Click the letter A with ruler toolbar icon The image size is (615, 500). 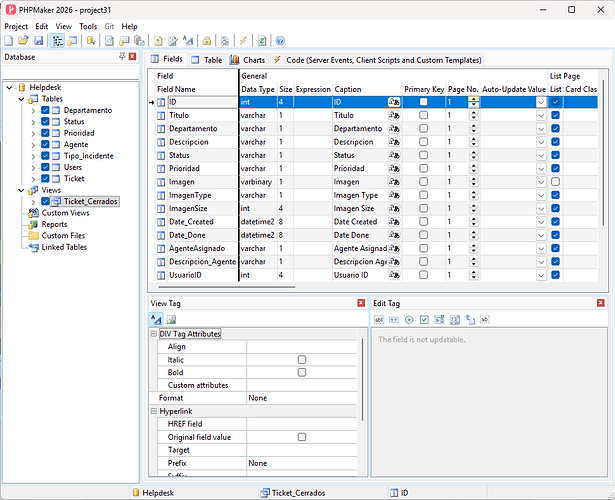188,40
